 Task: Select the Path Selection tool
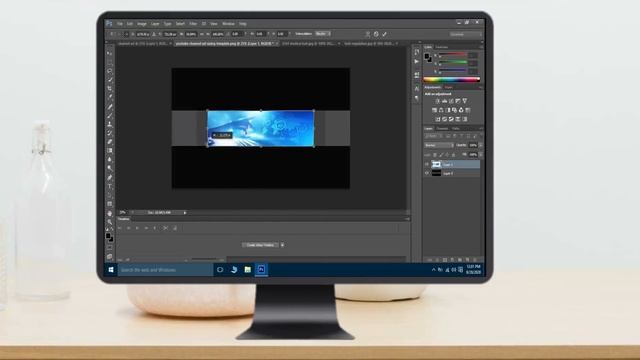click(109, 195)
